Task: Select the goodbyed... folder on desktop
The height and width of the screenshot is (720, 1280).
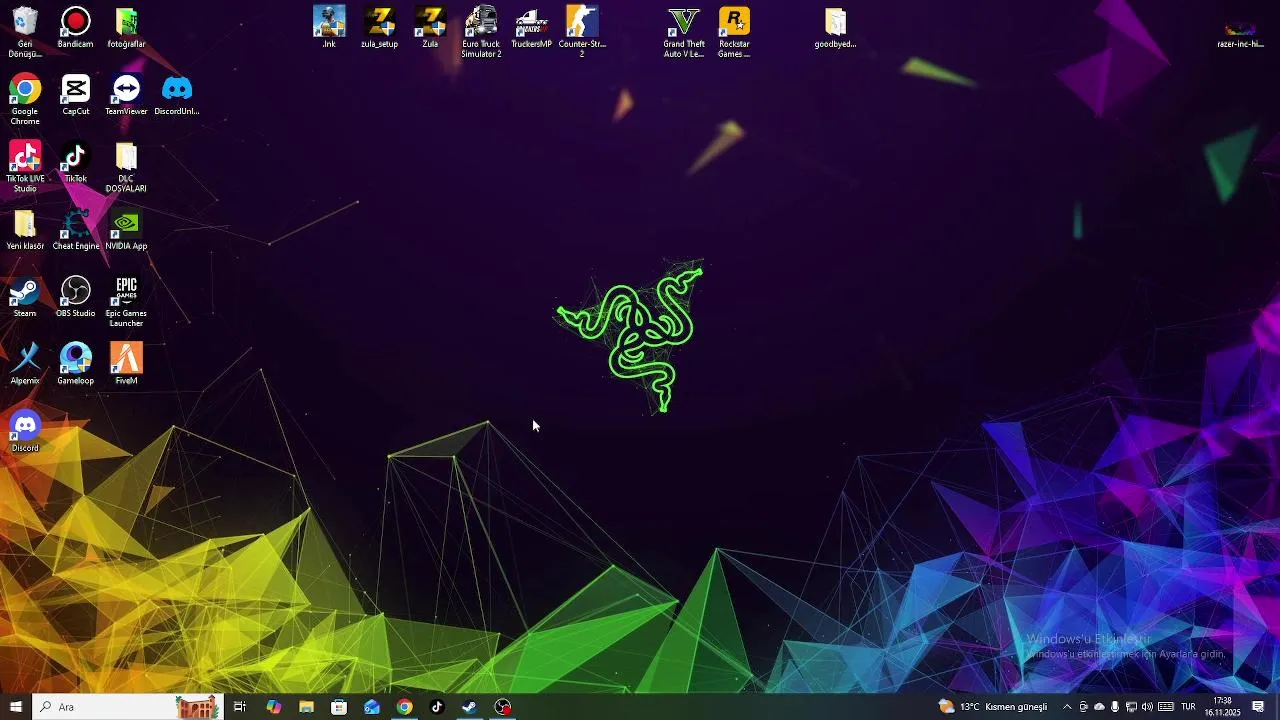Action: tap(835, 28)
